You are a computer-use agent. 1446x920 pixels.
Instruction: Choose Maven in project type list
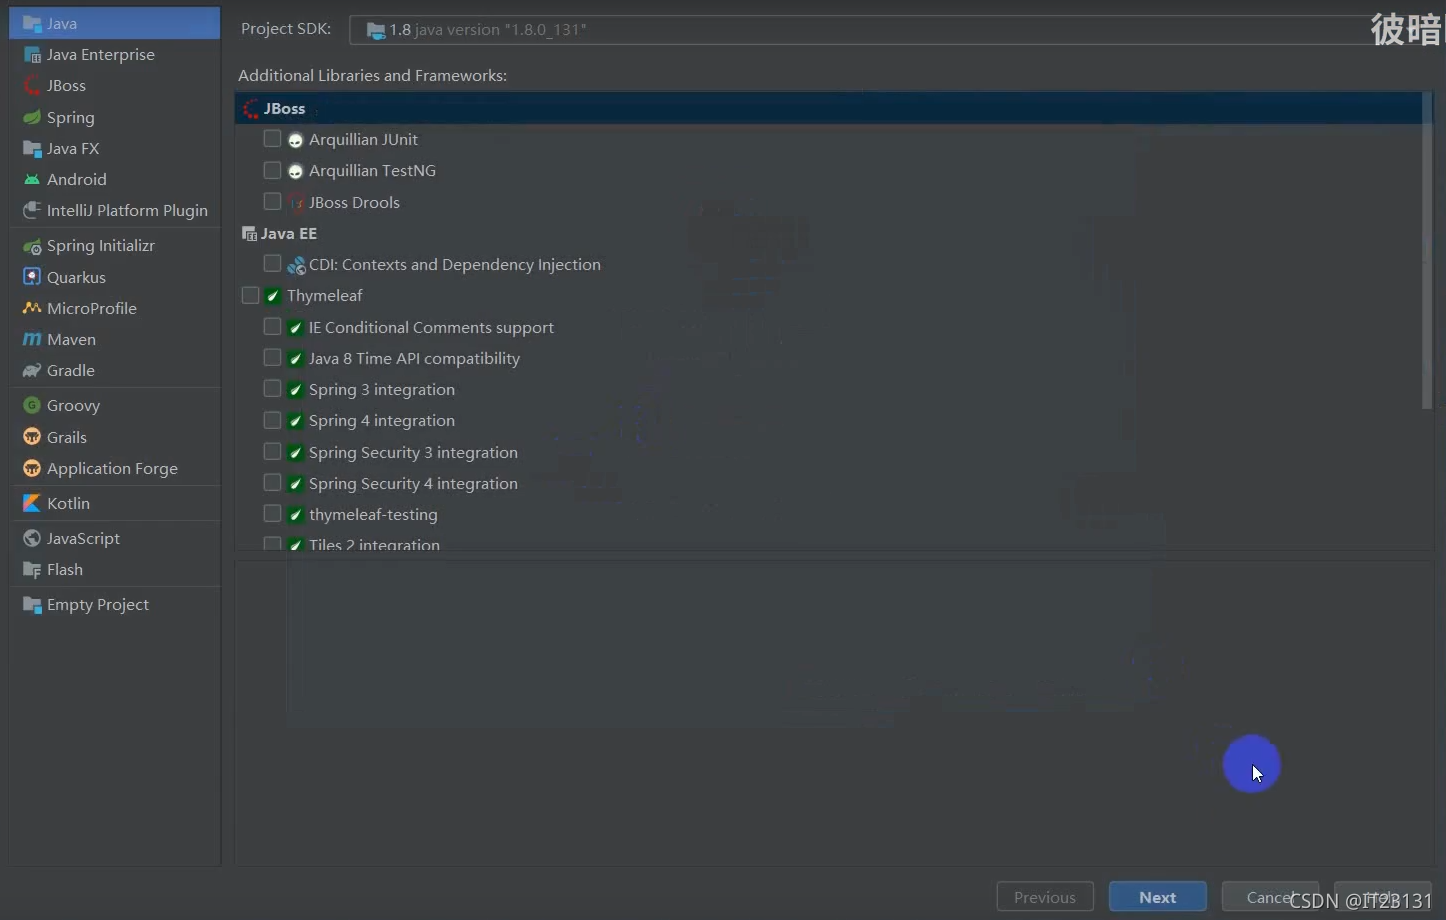point(114,339)
